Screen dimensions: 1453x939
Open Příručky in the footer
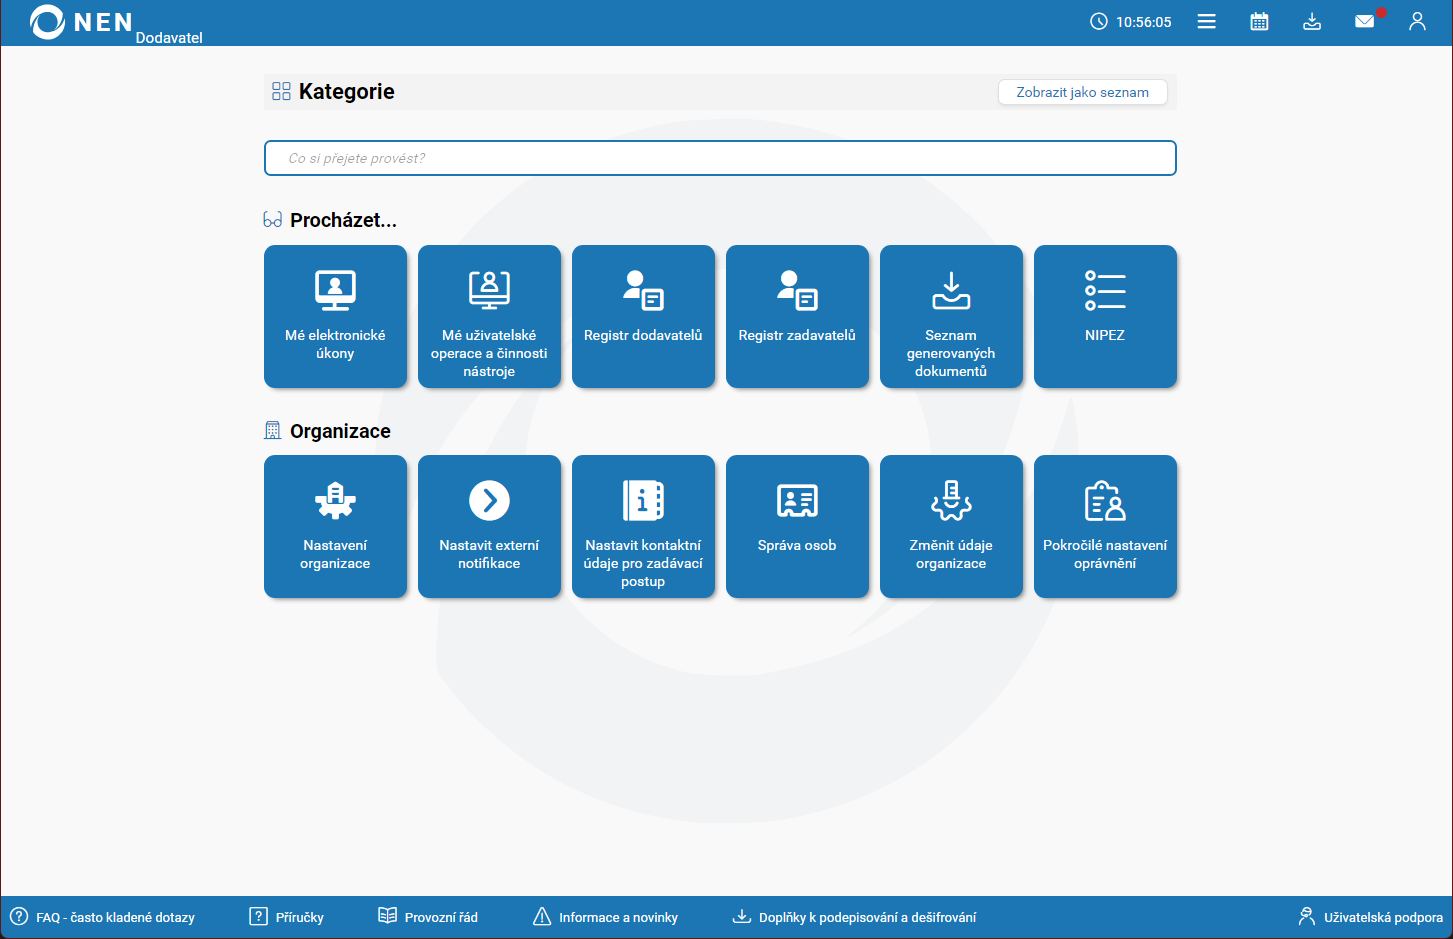click(x=287, y=917)
